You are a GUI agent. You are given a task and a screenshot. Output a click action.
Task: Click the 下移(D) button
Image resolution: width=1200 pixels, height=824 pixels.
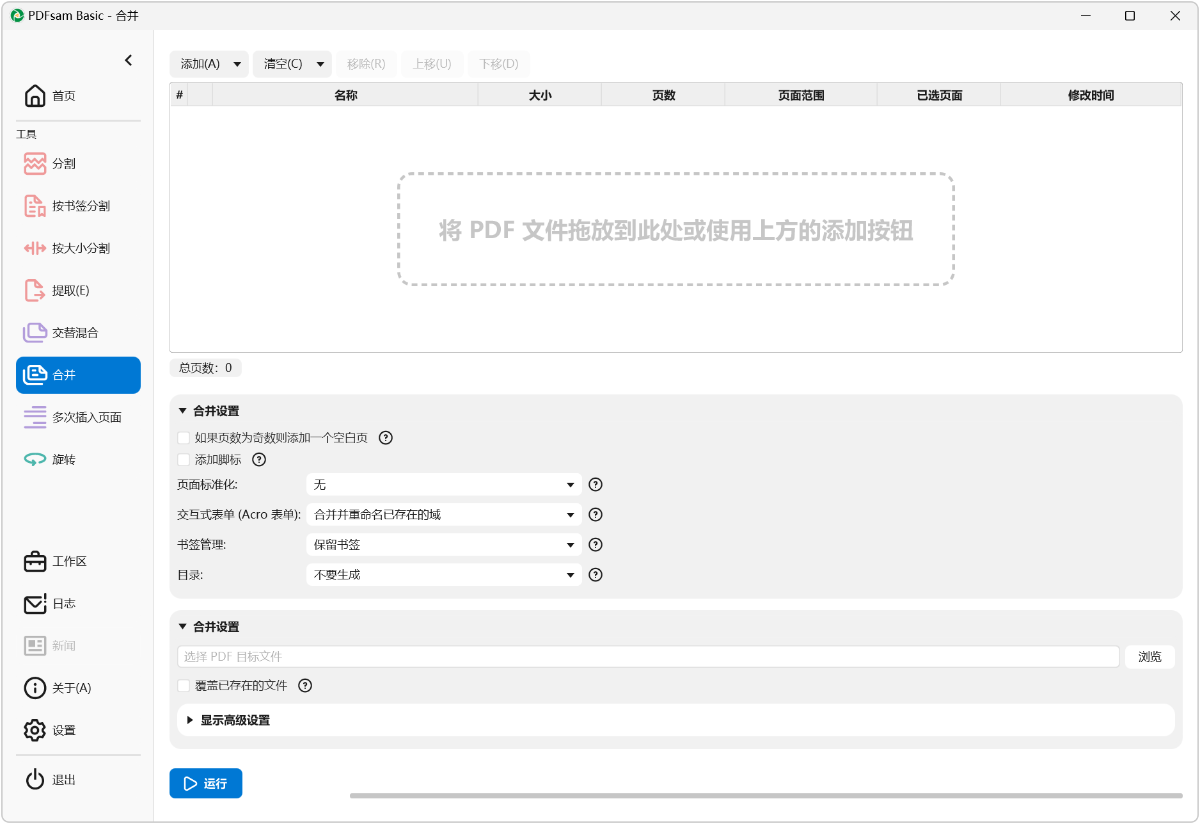[499, 64]
